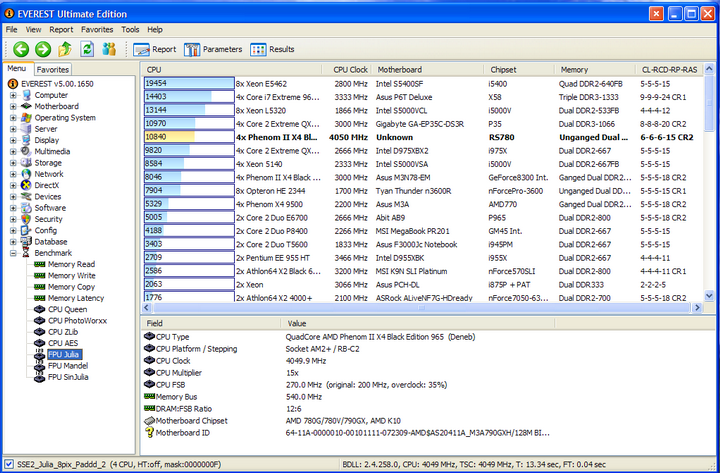Image resolution: width=720 pixels, height=473 pixels.
Task: Click the Server icon in the tree
Action: pyautogui.click(x=26, y=129)
